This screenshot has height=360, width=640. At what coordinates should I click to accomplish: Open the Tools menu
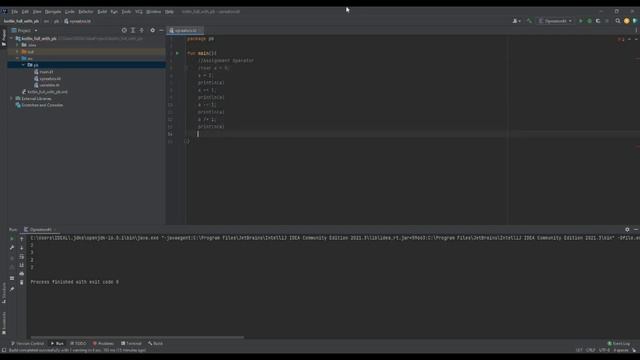click(126, 12)
